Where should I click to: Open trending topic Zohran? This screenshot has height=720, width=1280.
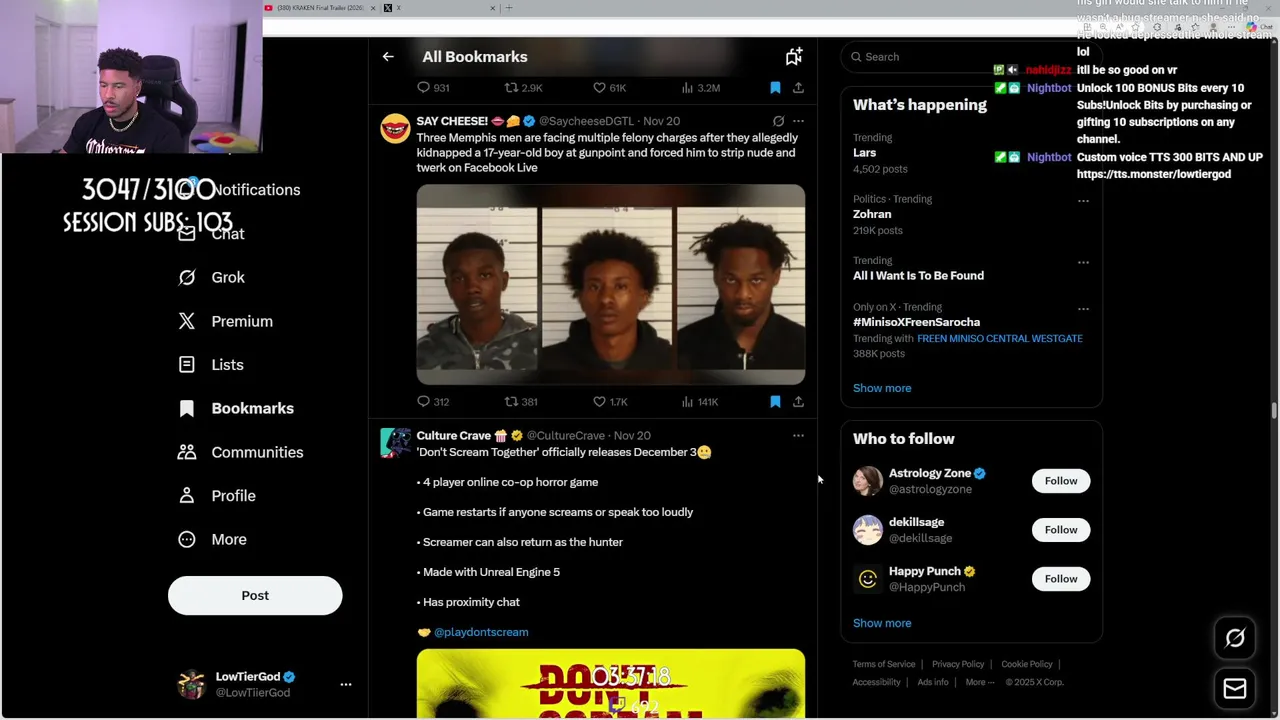pos(872,214)
